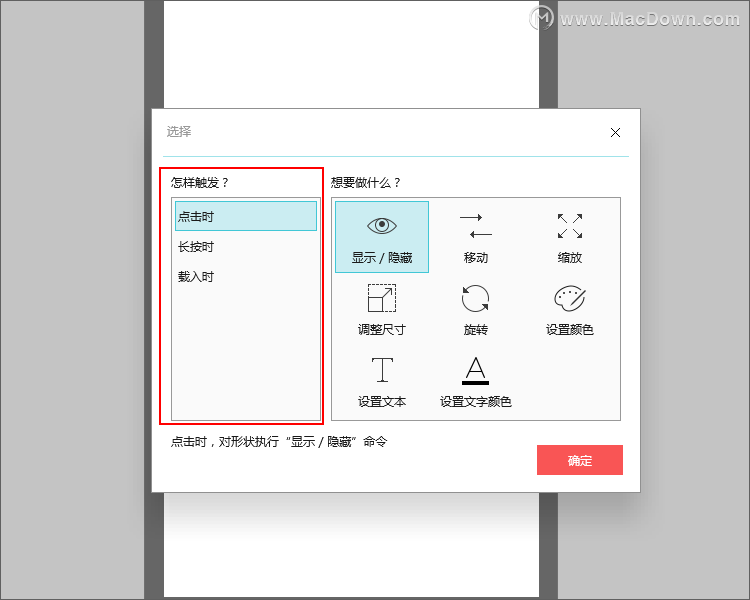Image resolution: width=750 pixels, height=600 pixels.
Task: Pick the 载入时 trigger option
Action: (x=246, y=277)
